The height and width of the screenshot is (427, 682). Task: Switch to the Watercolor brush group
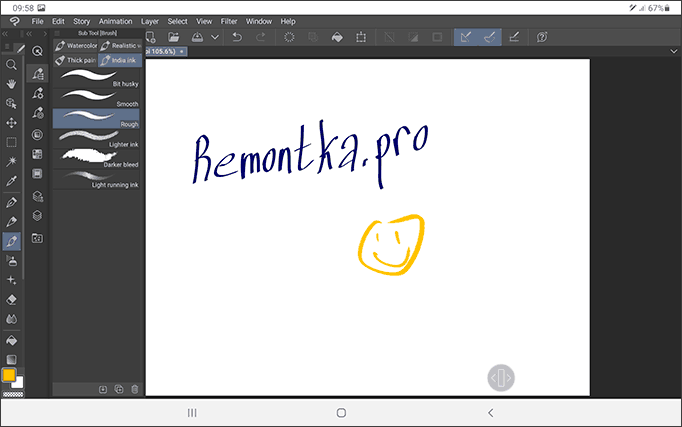(76, 46)
